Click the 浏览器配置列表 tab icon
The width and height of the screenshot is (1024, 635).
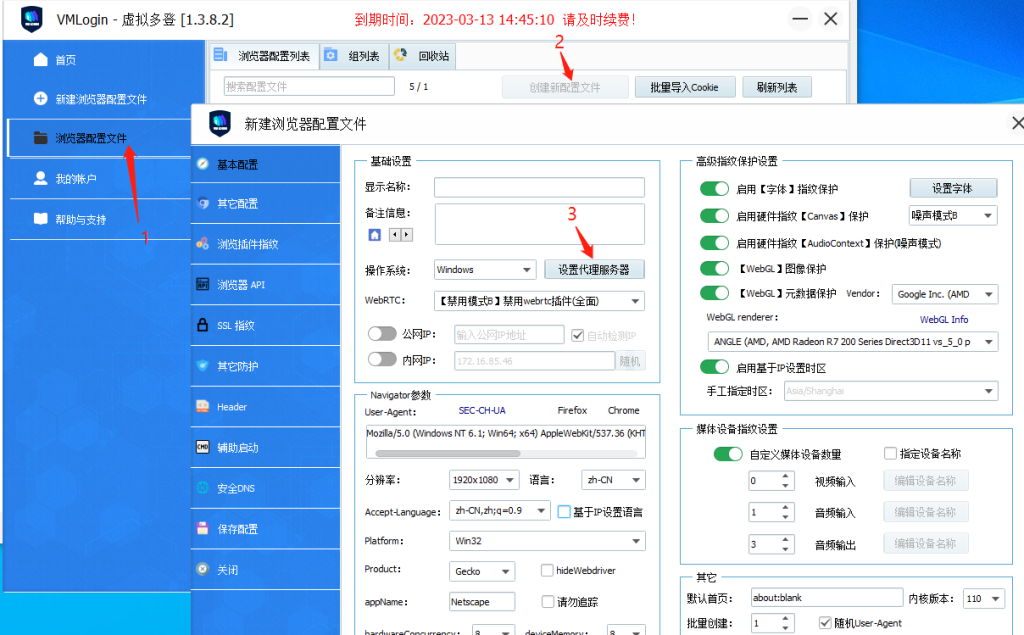[220, 54]
